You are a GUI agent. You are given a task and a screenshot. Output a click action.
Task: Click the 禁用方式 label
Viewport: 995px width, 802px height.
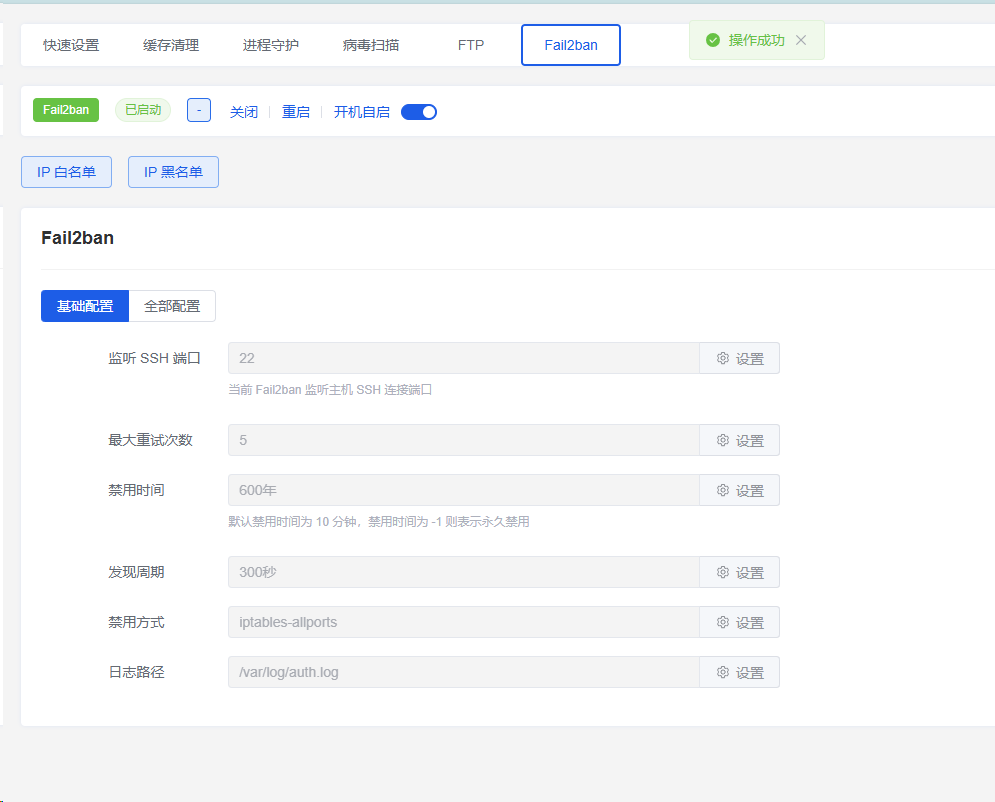click(x=136, y=622)
